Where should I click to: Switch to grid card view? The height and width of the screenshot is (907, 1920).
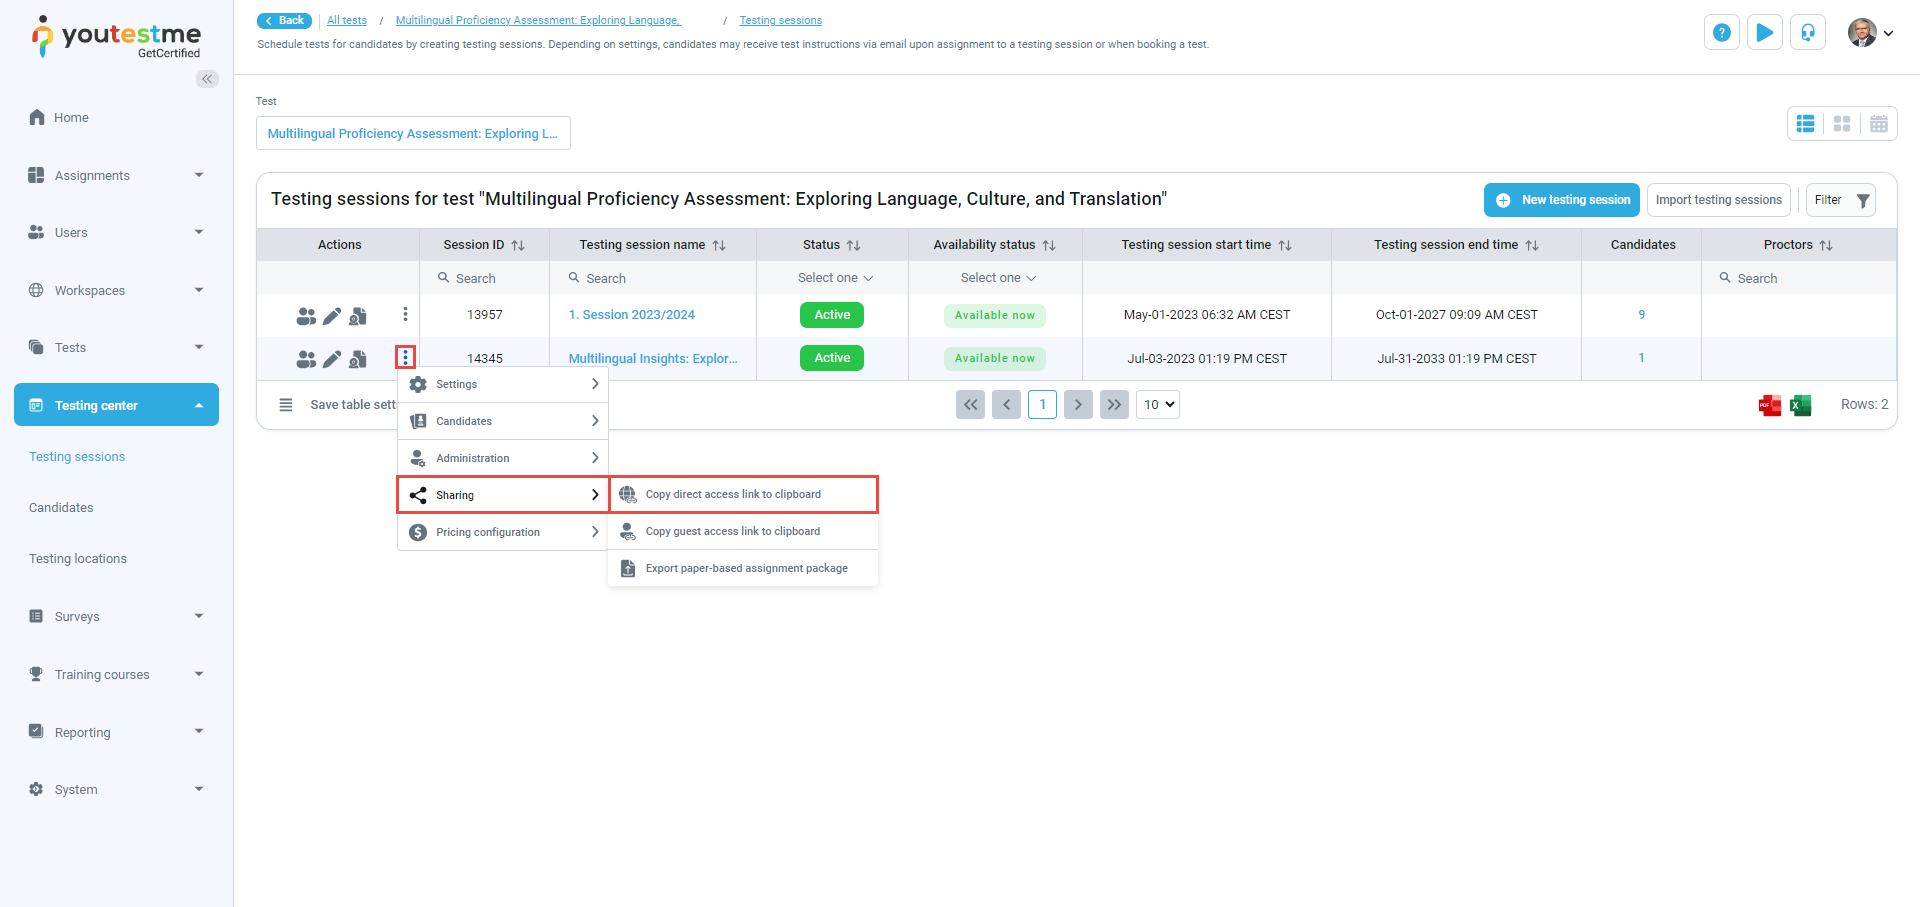tap(1842, 124)
